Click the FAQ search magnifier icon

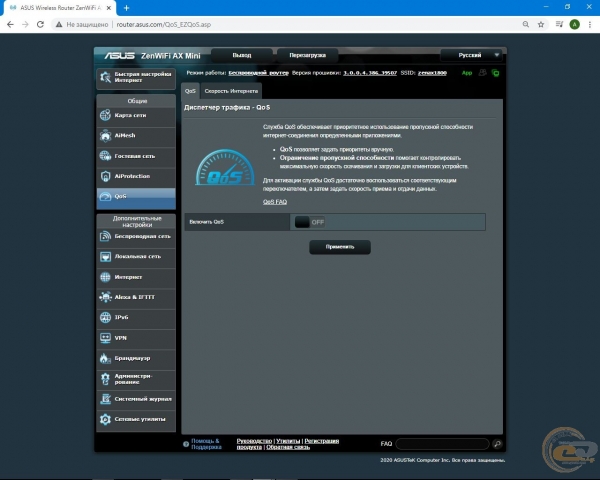point(497,444)
